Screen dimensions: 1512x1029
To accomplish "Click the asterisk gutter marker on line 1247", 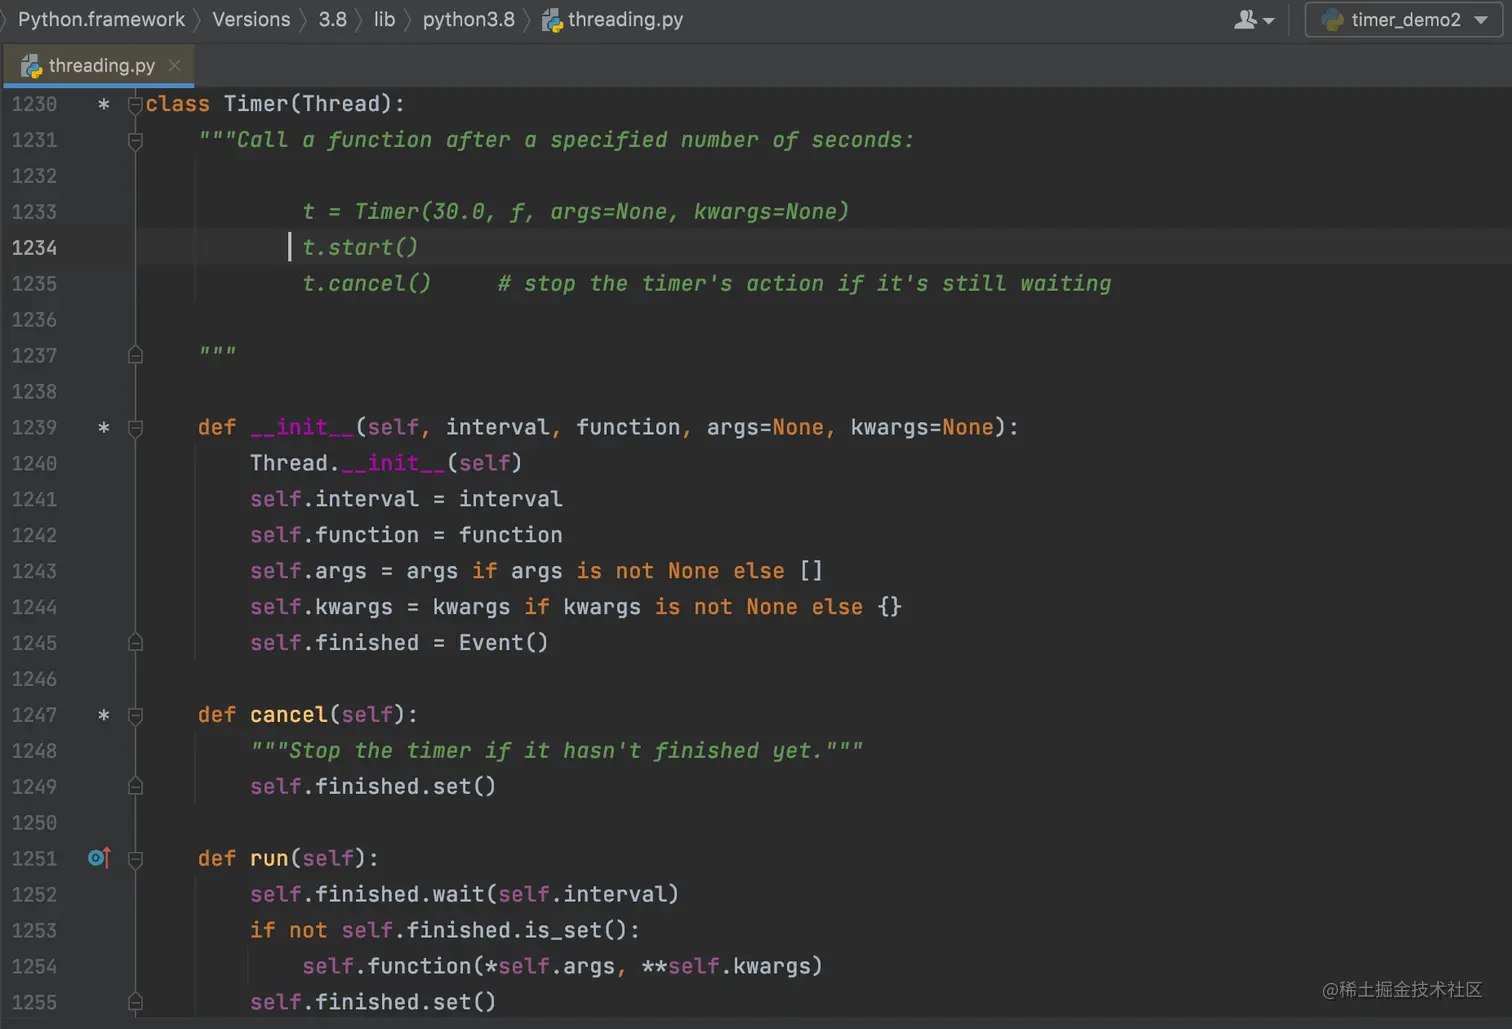I will 103,715.
